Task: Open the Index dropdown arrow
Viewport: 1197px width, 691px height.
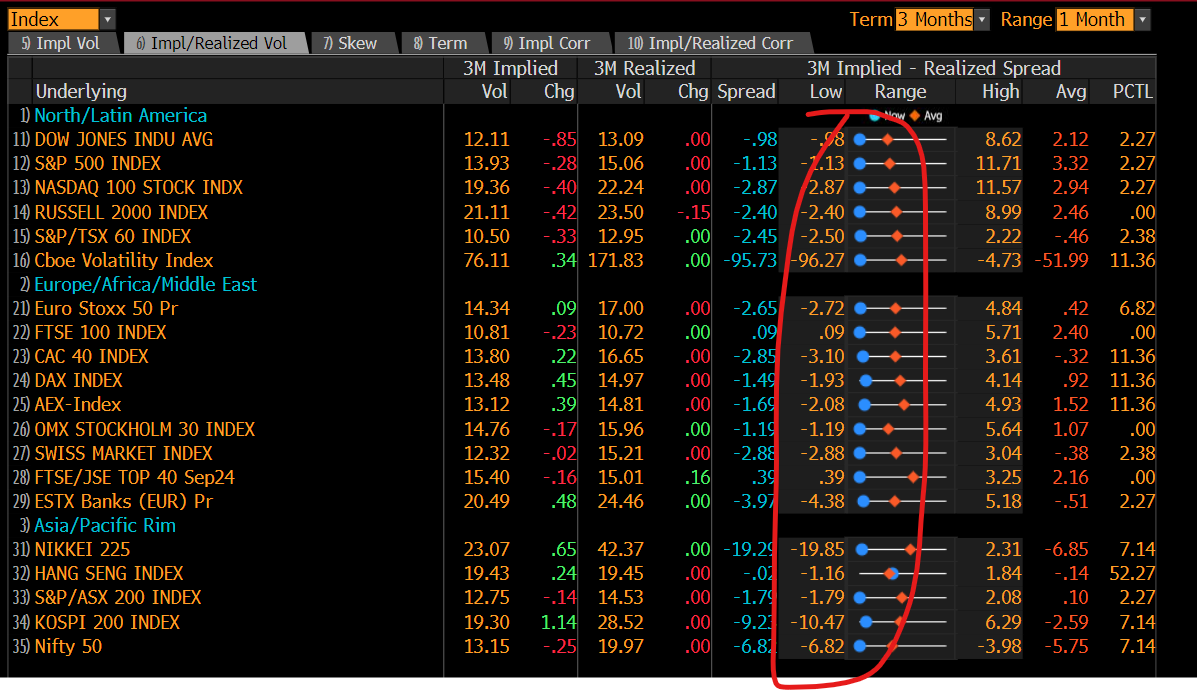Action: tap(107, 19)
